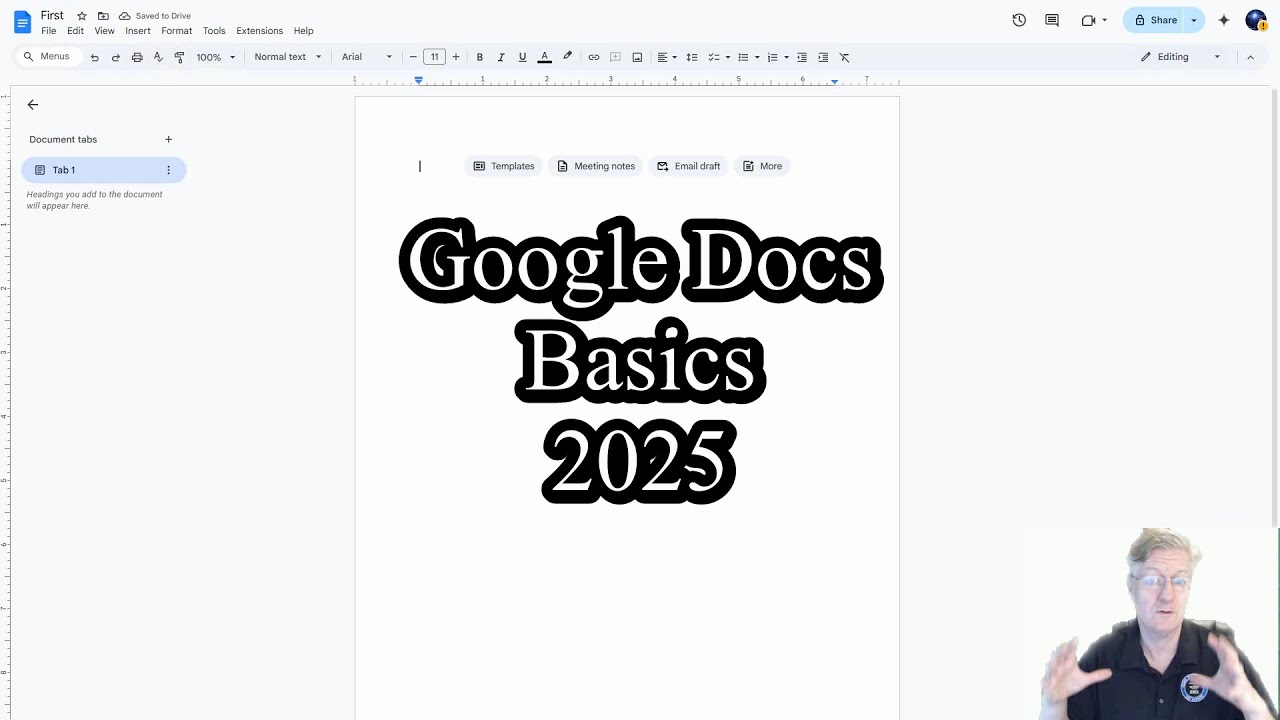Clear the text formatting
The image size is (1280, 720).
tap(845, 57)
